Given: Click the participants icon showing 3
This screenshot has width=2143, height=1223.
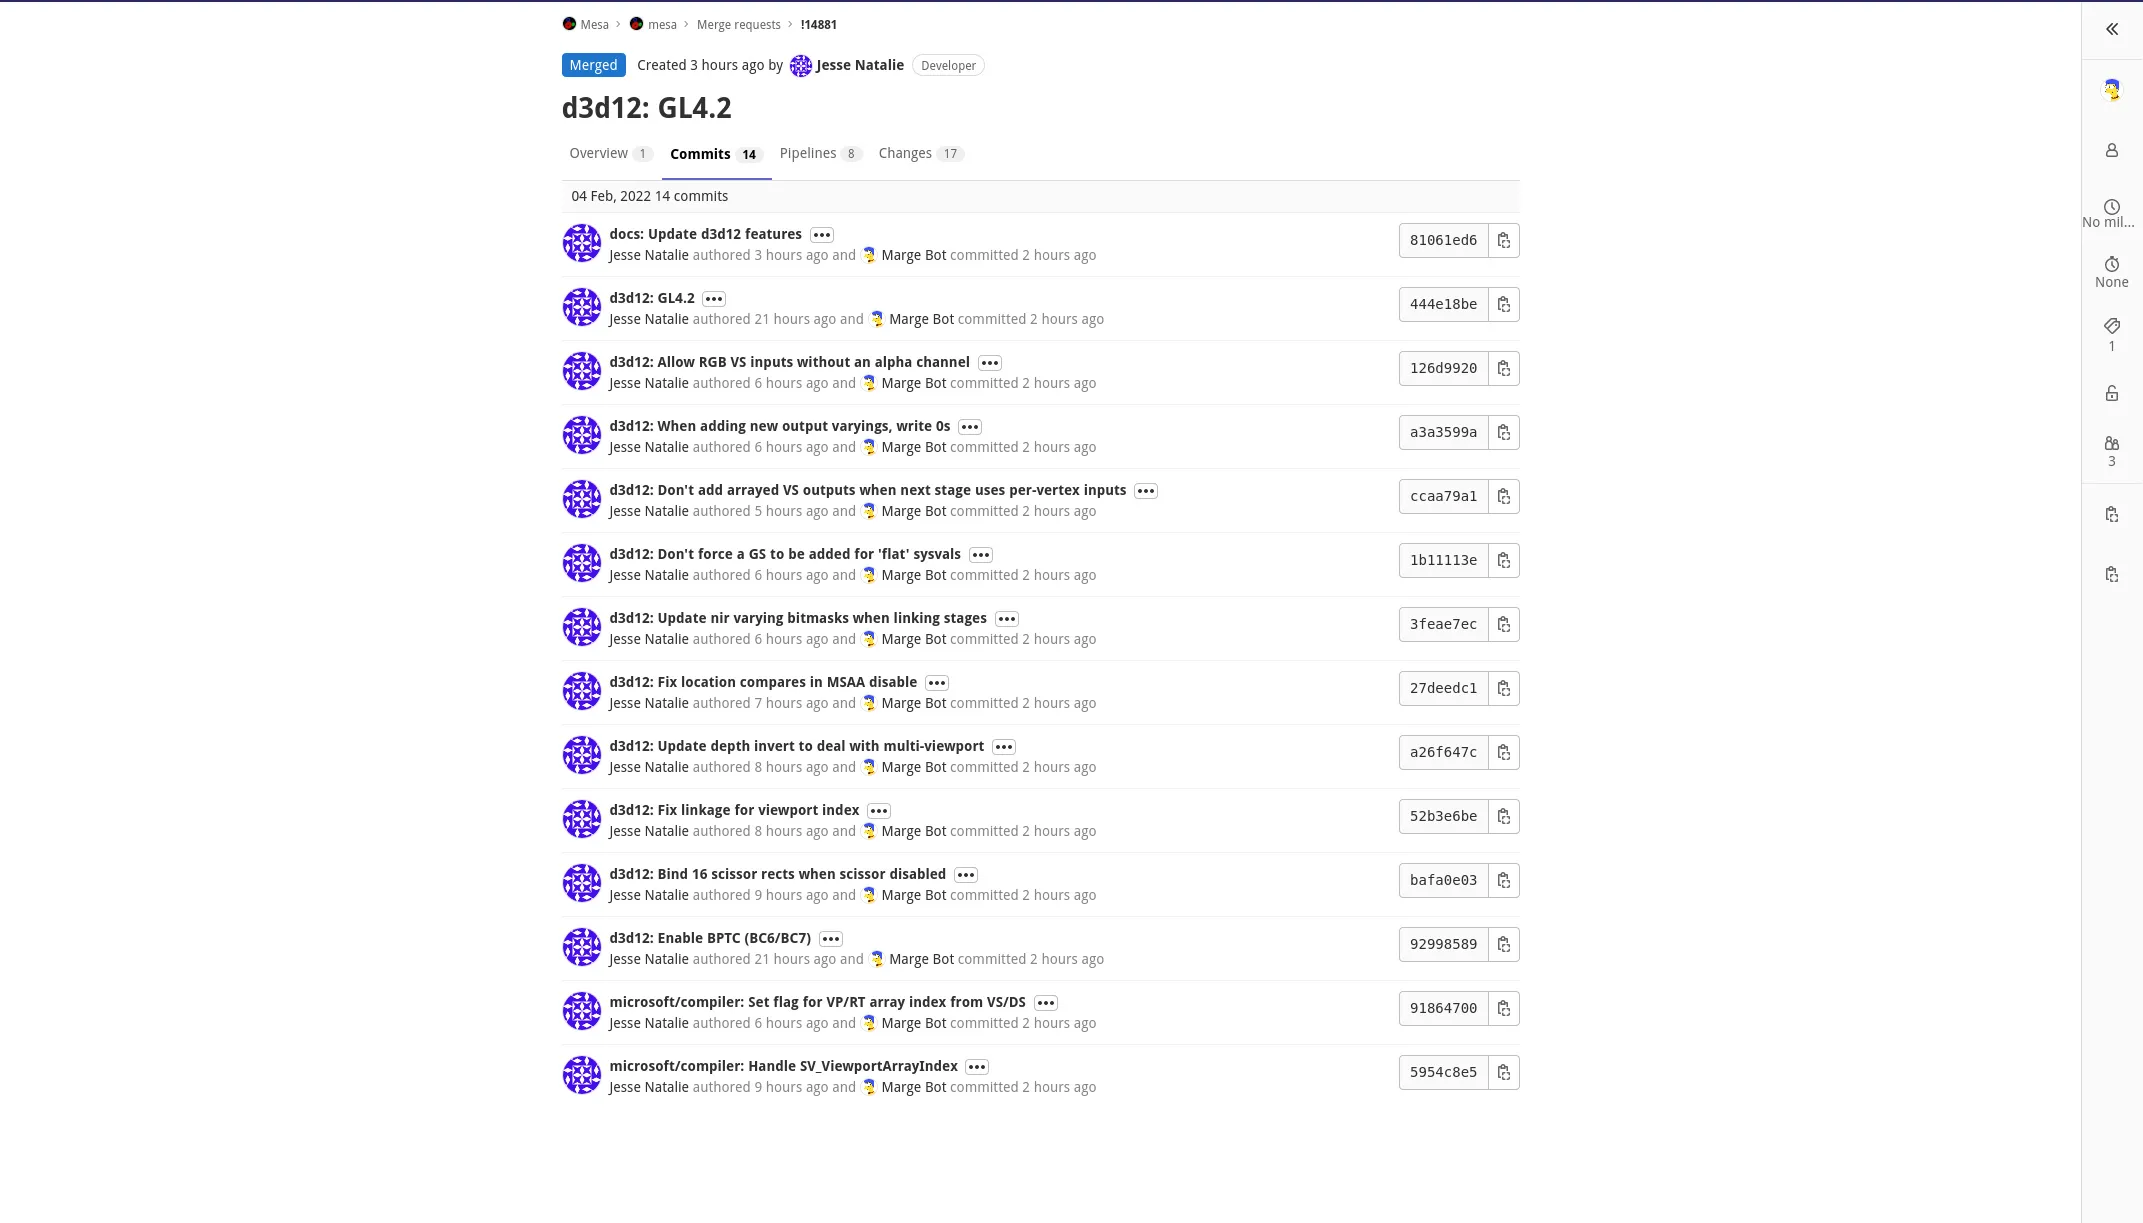Looking at the screenshot, I should 2111,443.
